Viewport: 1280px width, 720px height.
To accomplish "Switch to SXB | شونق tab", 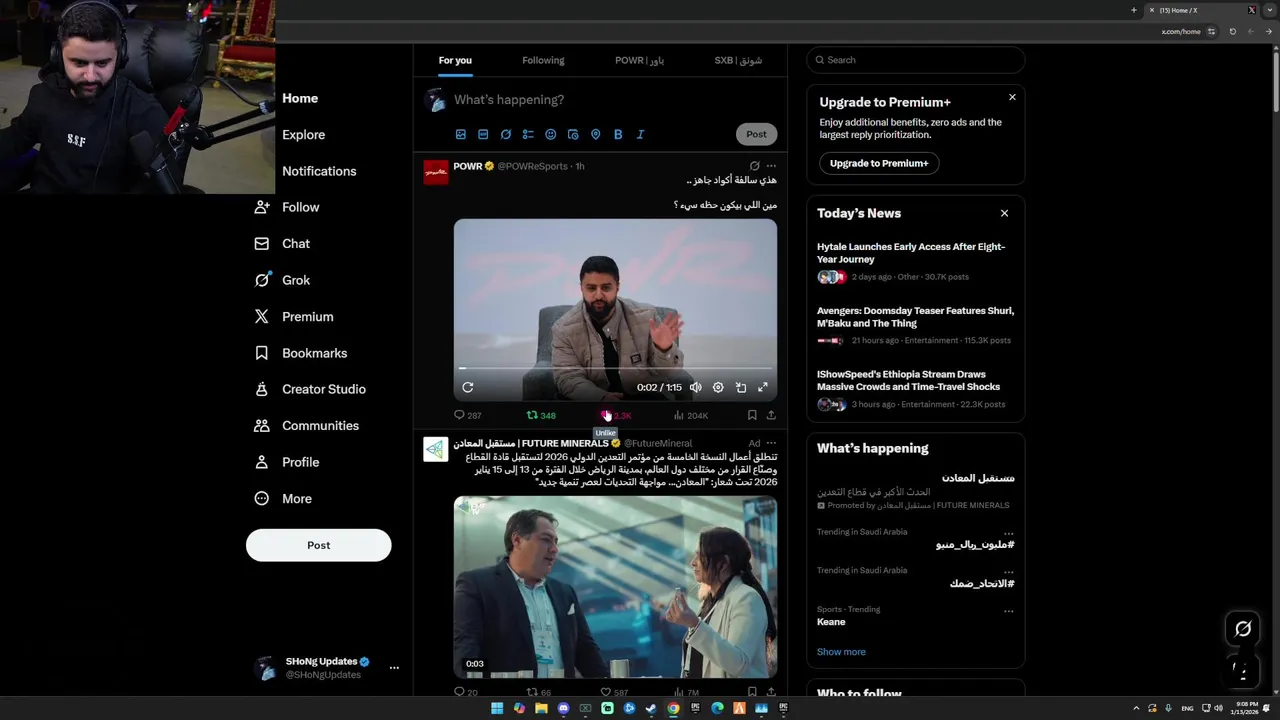I will click(x=738, y=60).
